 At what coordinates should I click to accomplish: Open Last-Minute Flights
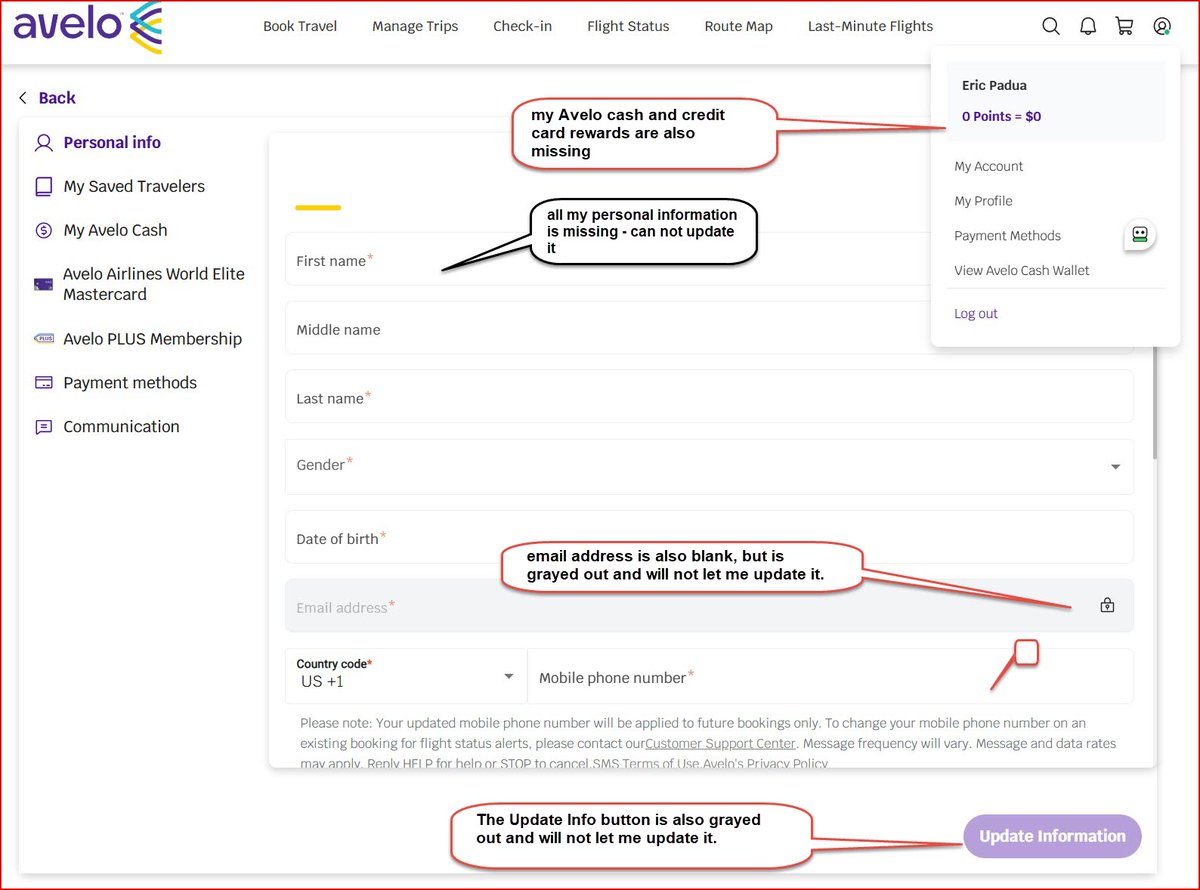pos(870,27)
